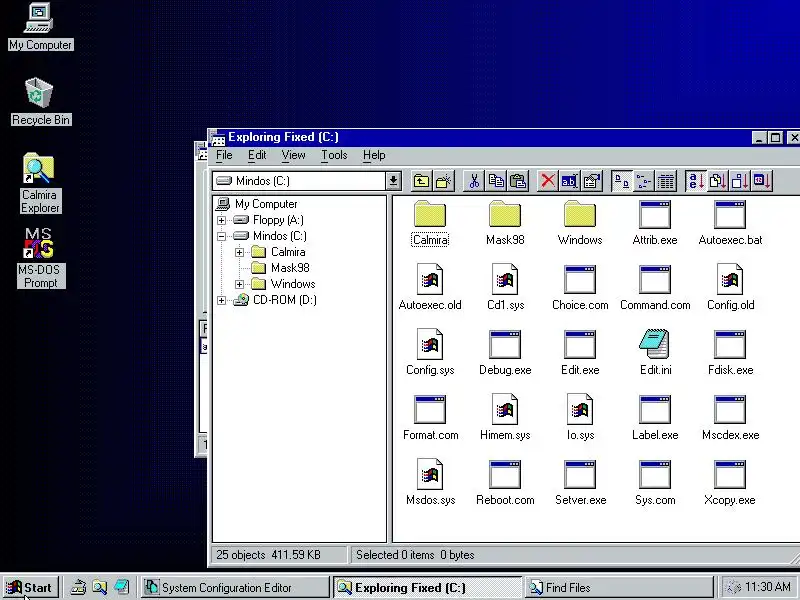Open the File menu
This screenshot has height=600, width=800.
click(224, 155)
